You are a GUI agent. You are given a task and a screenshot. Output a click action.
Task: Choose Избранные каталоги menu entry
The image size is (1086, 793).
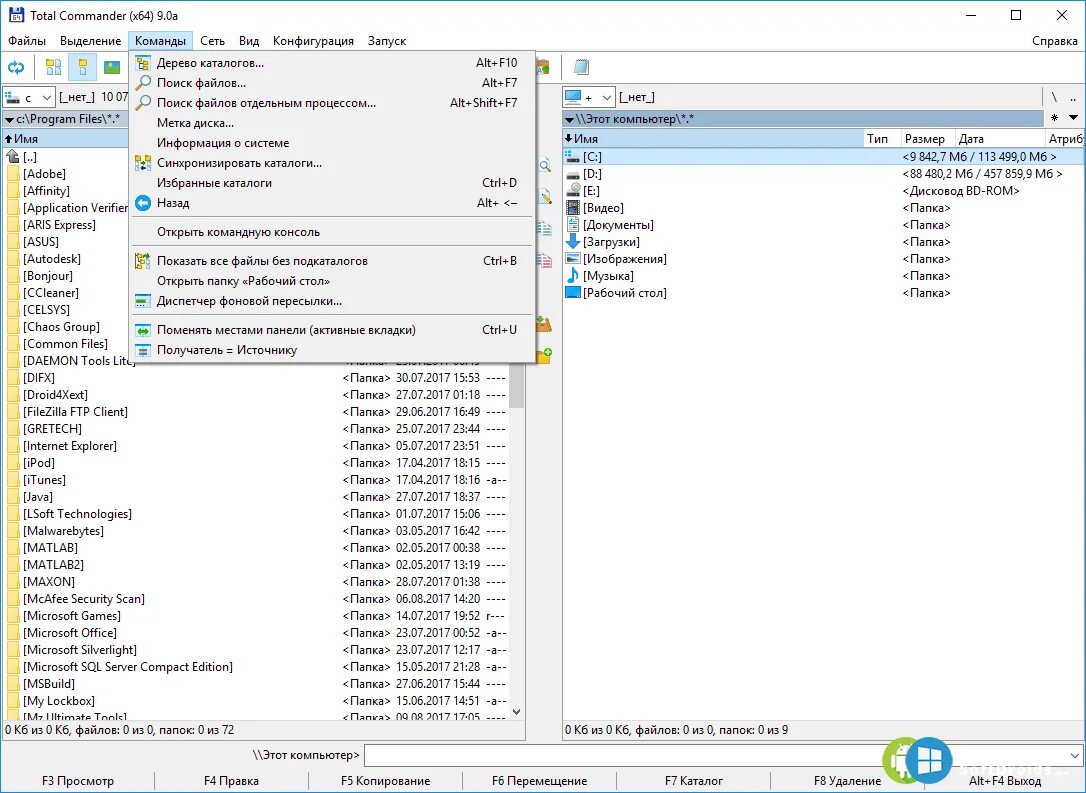click(332, 184)
